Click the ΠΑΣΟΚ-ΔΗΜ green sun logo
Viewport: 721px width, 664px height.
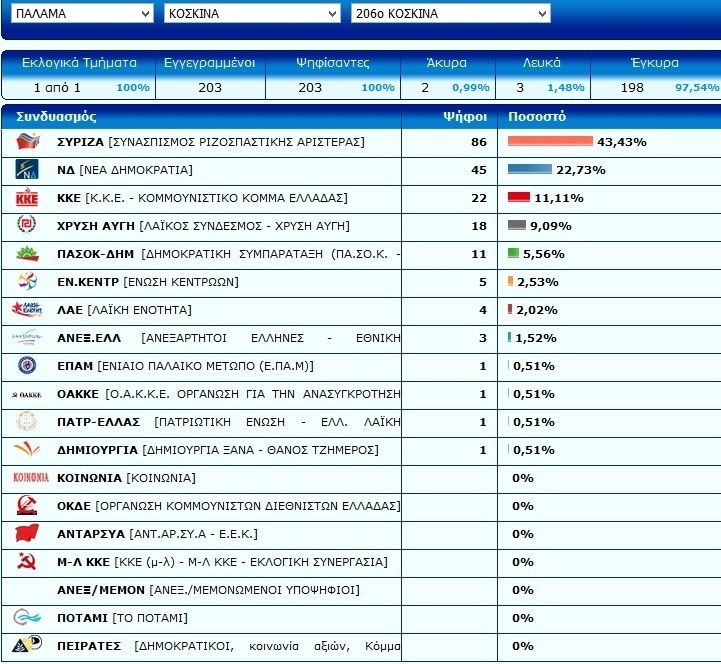pos(27,253)
